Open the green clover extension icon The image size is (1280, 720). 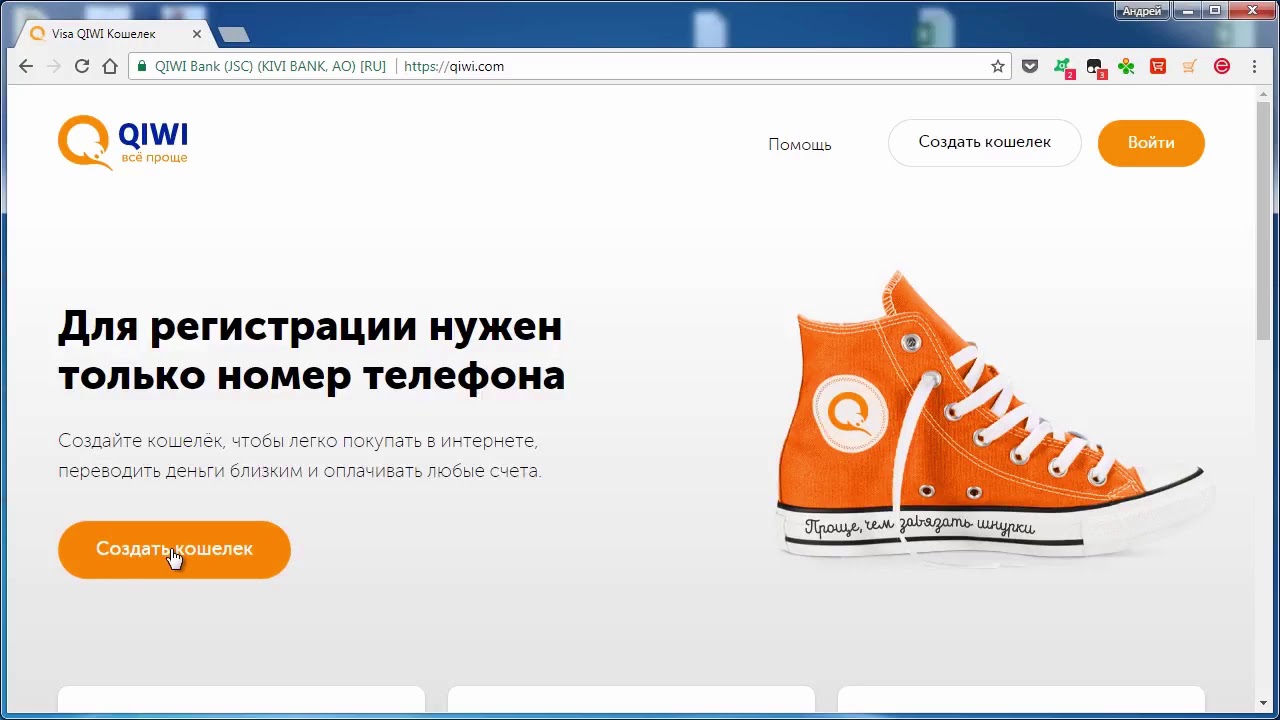point(1127,66)
